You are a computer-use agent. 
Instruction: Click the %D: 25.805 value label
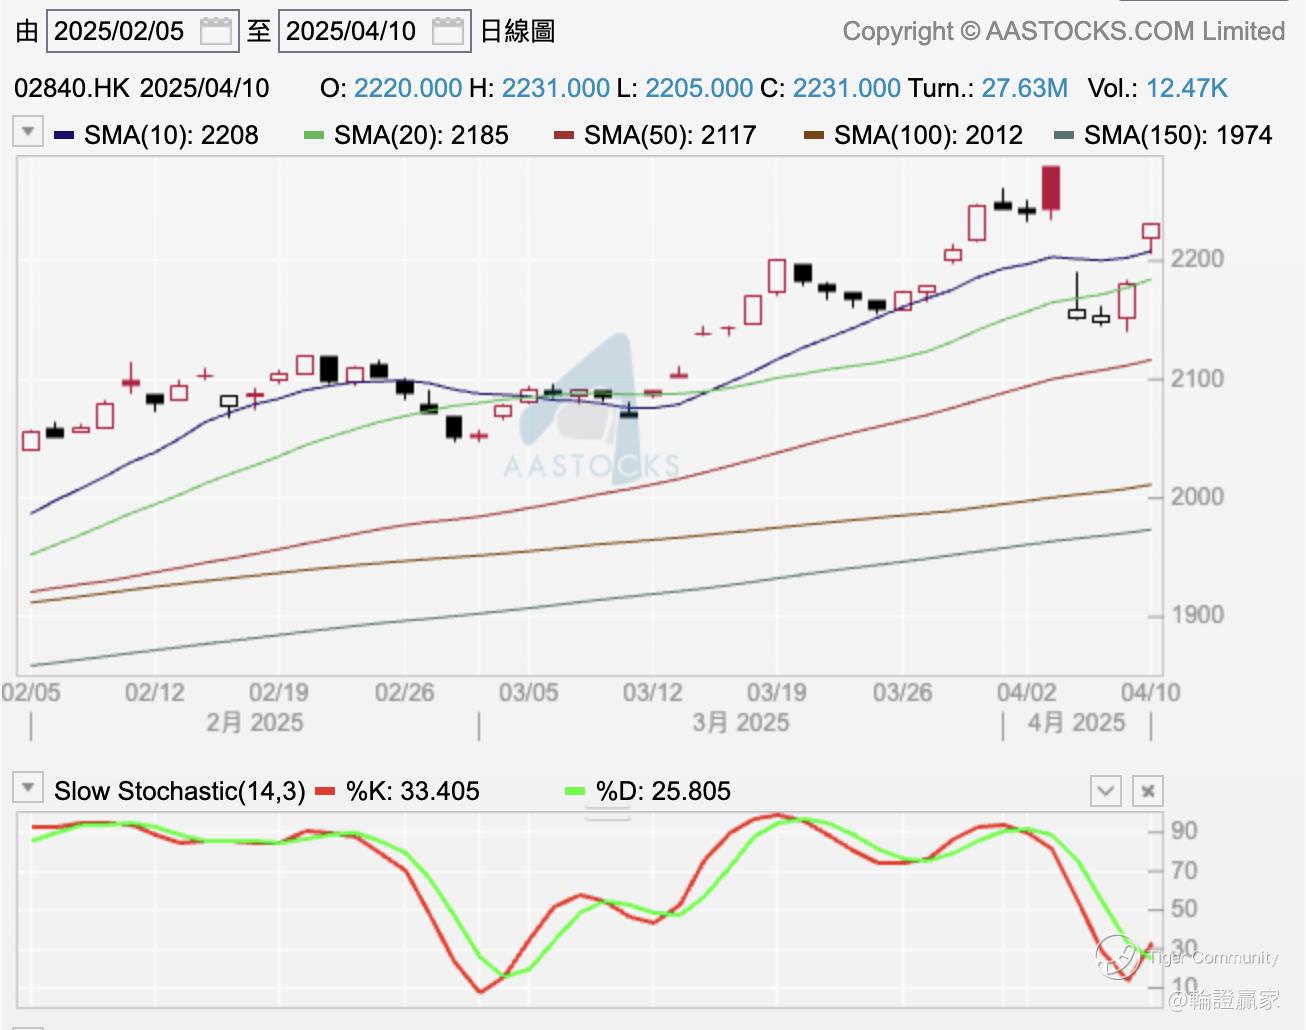(663, 791)
